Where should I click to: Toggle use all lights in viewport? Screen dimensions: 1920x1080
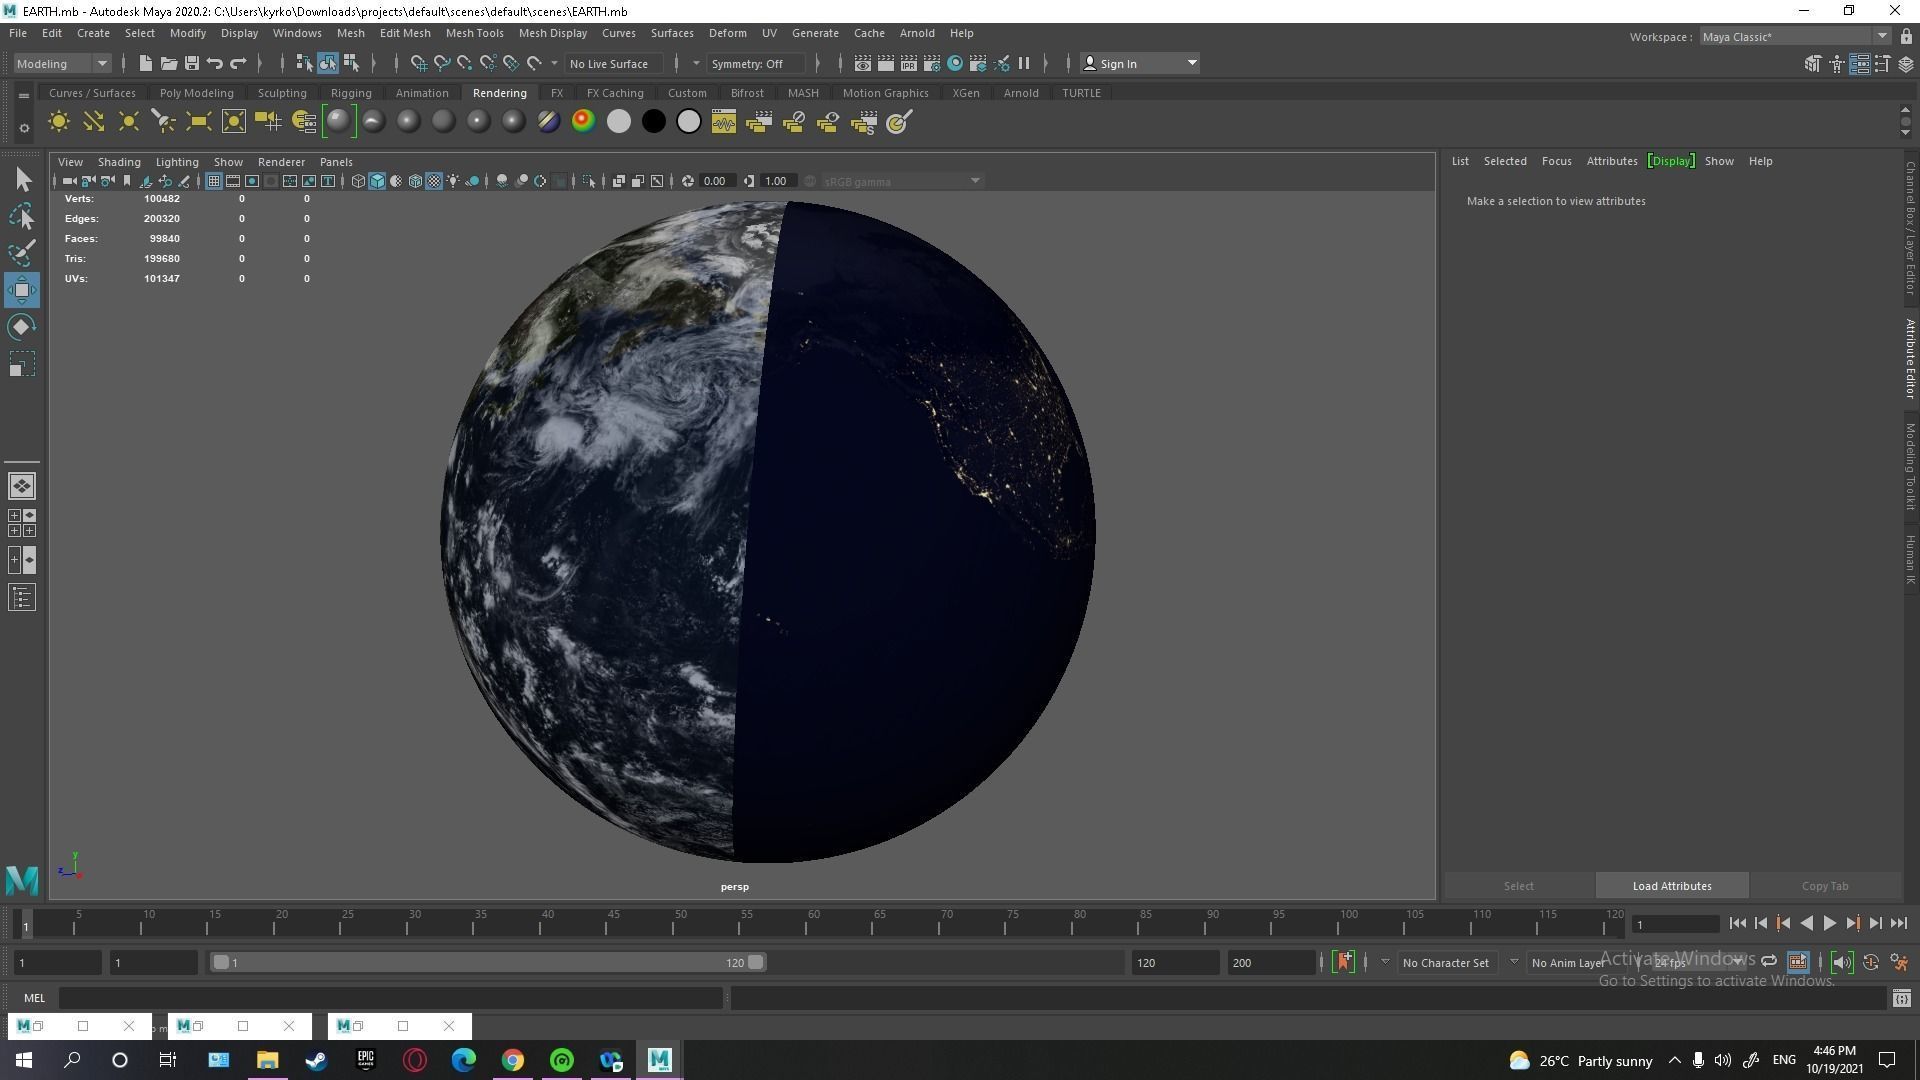click(x=453, y=181)
